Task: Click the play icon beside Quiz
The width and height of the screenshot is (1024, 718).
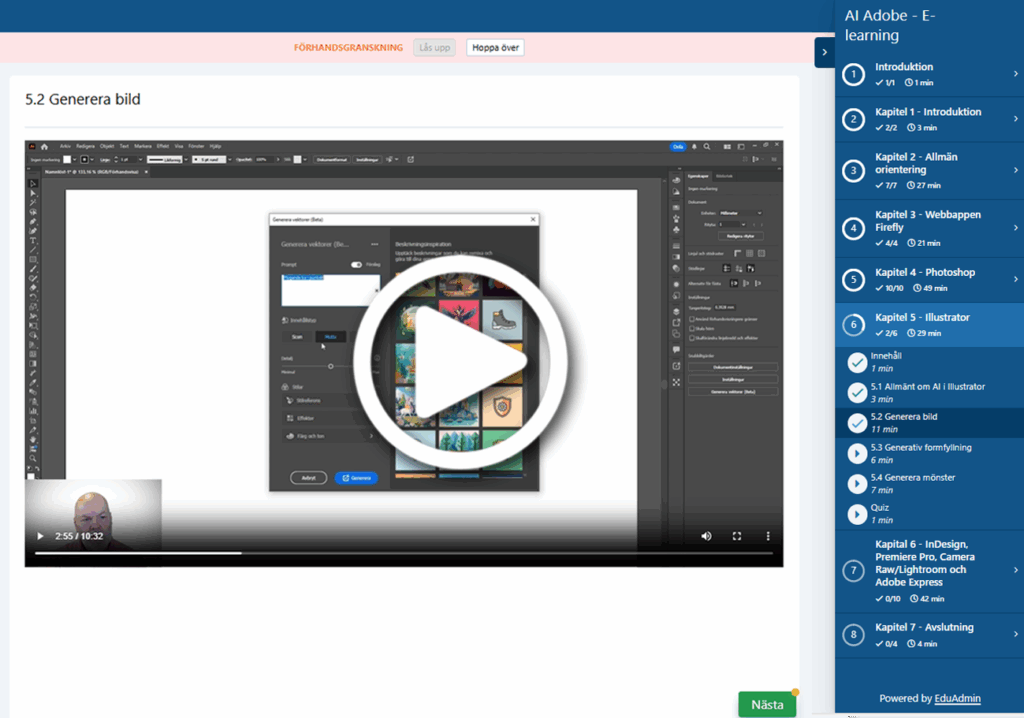Action: pos(857,514)
